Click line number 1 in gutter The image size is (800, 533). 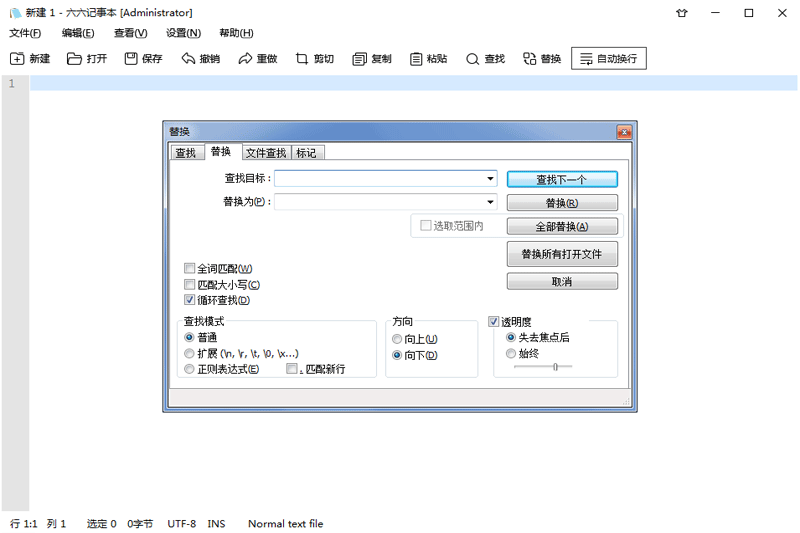tap(12, 83)
